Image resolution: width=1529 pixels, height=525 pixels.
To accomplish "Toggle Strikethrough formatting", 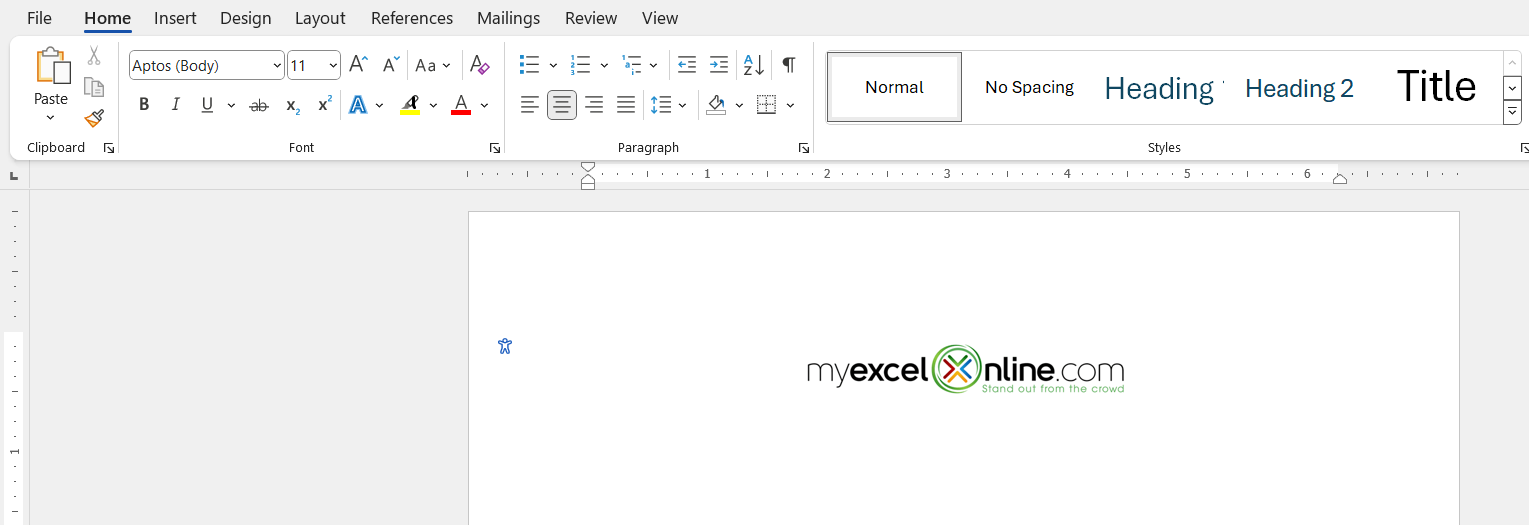I will coord(259,105).
